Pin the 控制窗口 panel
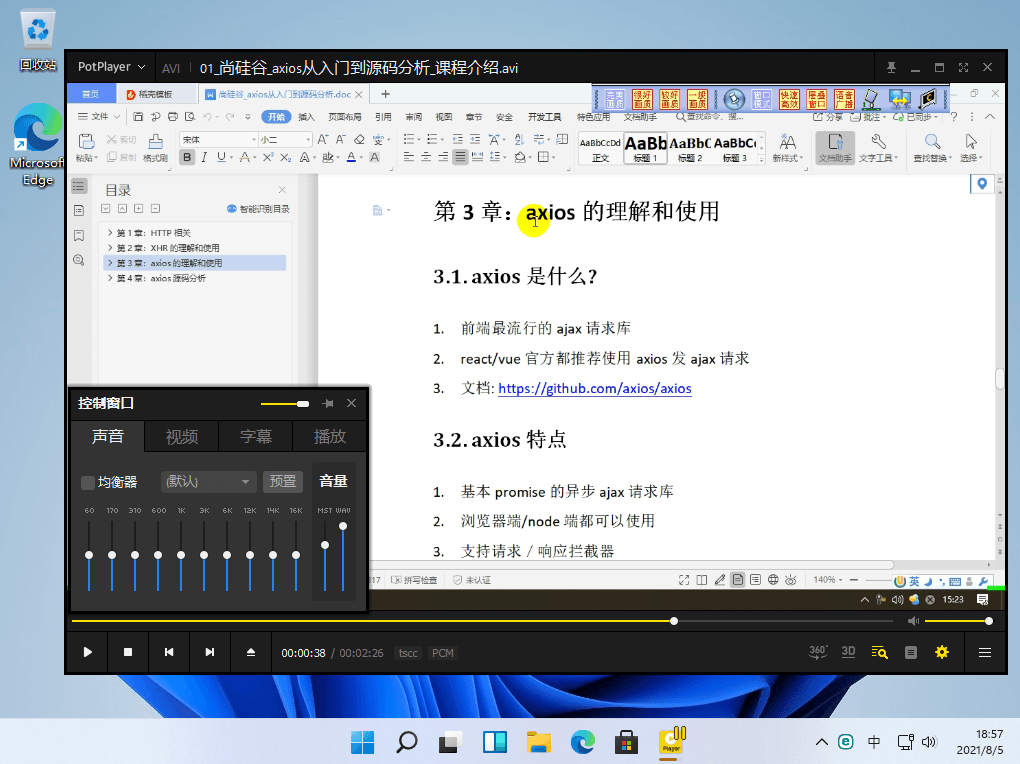Screen dimensions: 1020x764 pos(328,403)
